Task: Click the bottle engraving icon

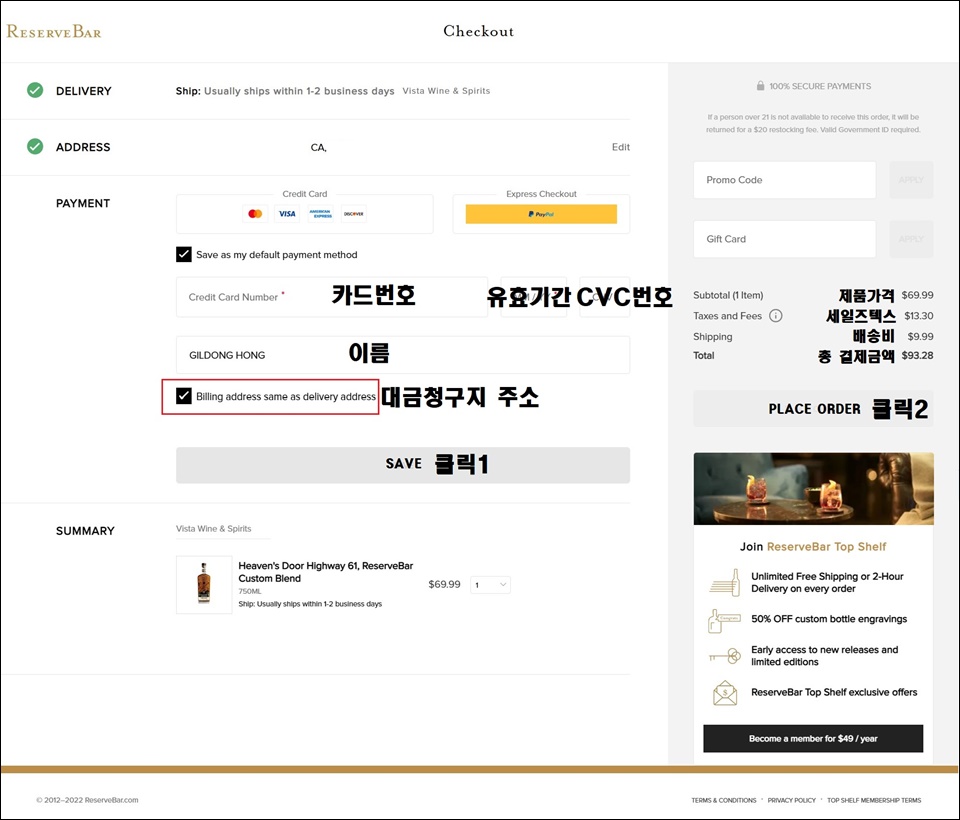Action: 724,620
